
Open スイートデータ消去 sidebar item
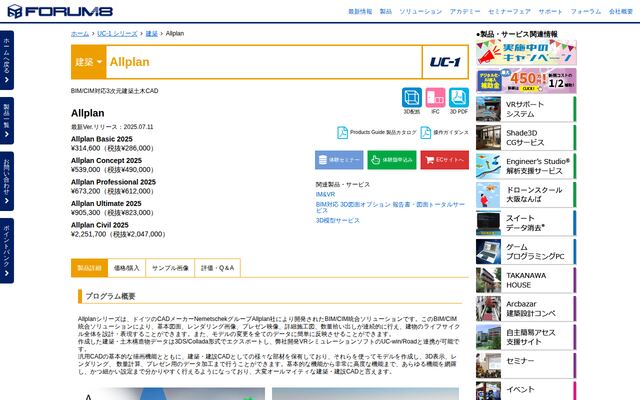pos(526,223)
